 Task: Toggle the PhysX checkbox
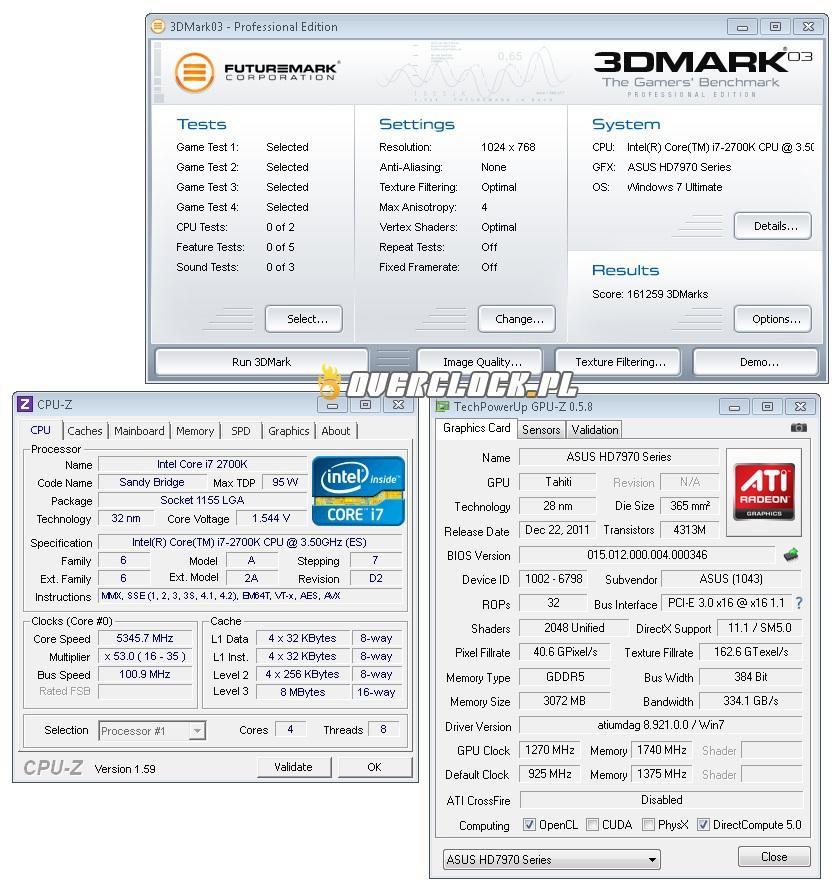[x=648, y=824]
